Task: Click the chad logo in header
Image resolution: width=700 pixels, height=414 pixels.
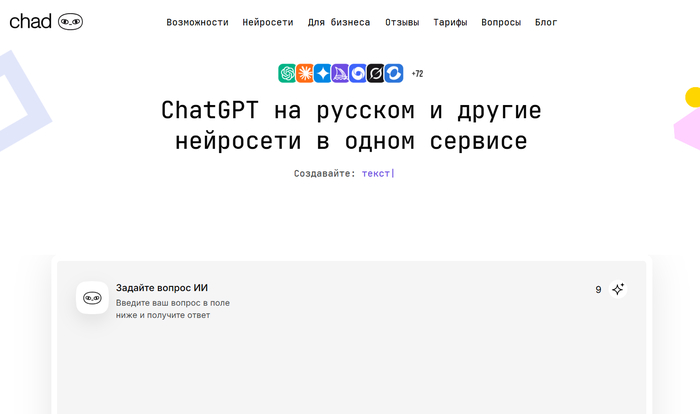Action: point(46,21)
